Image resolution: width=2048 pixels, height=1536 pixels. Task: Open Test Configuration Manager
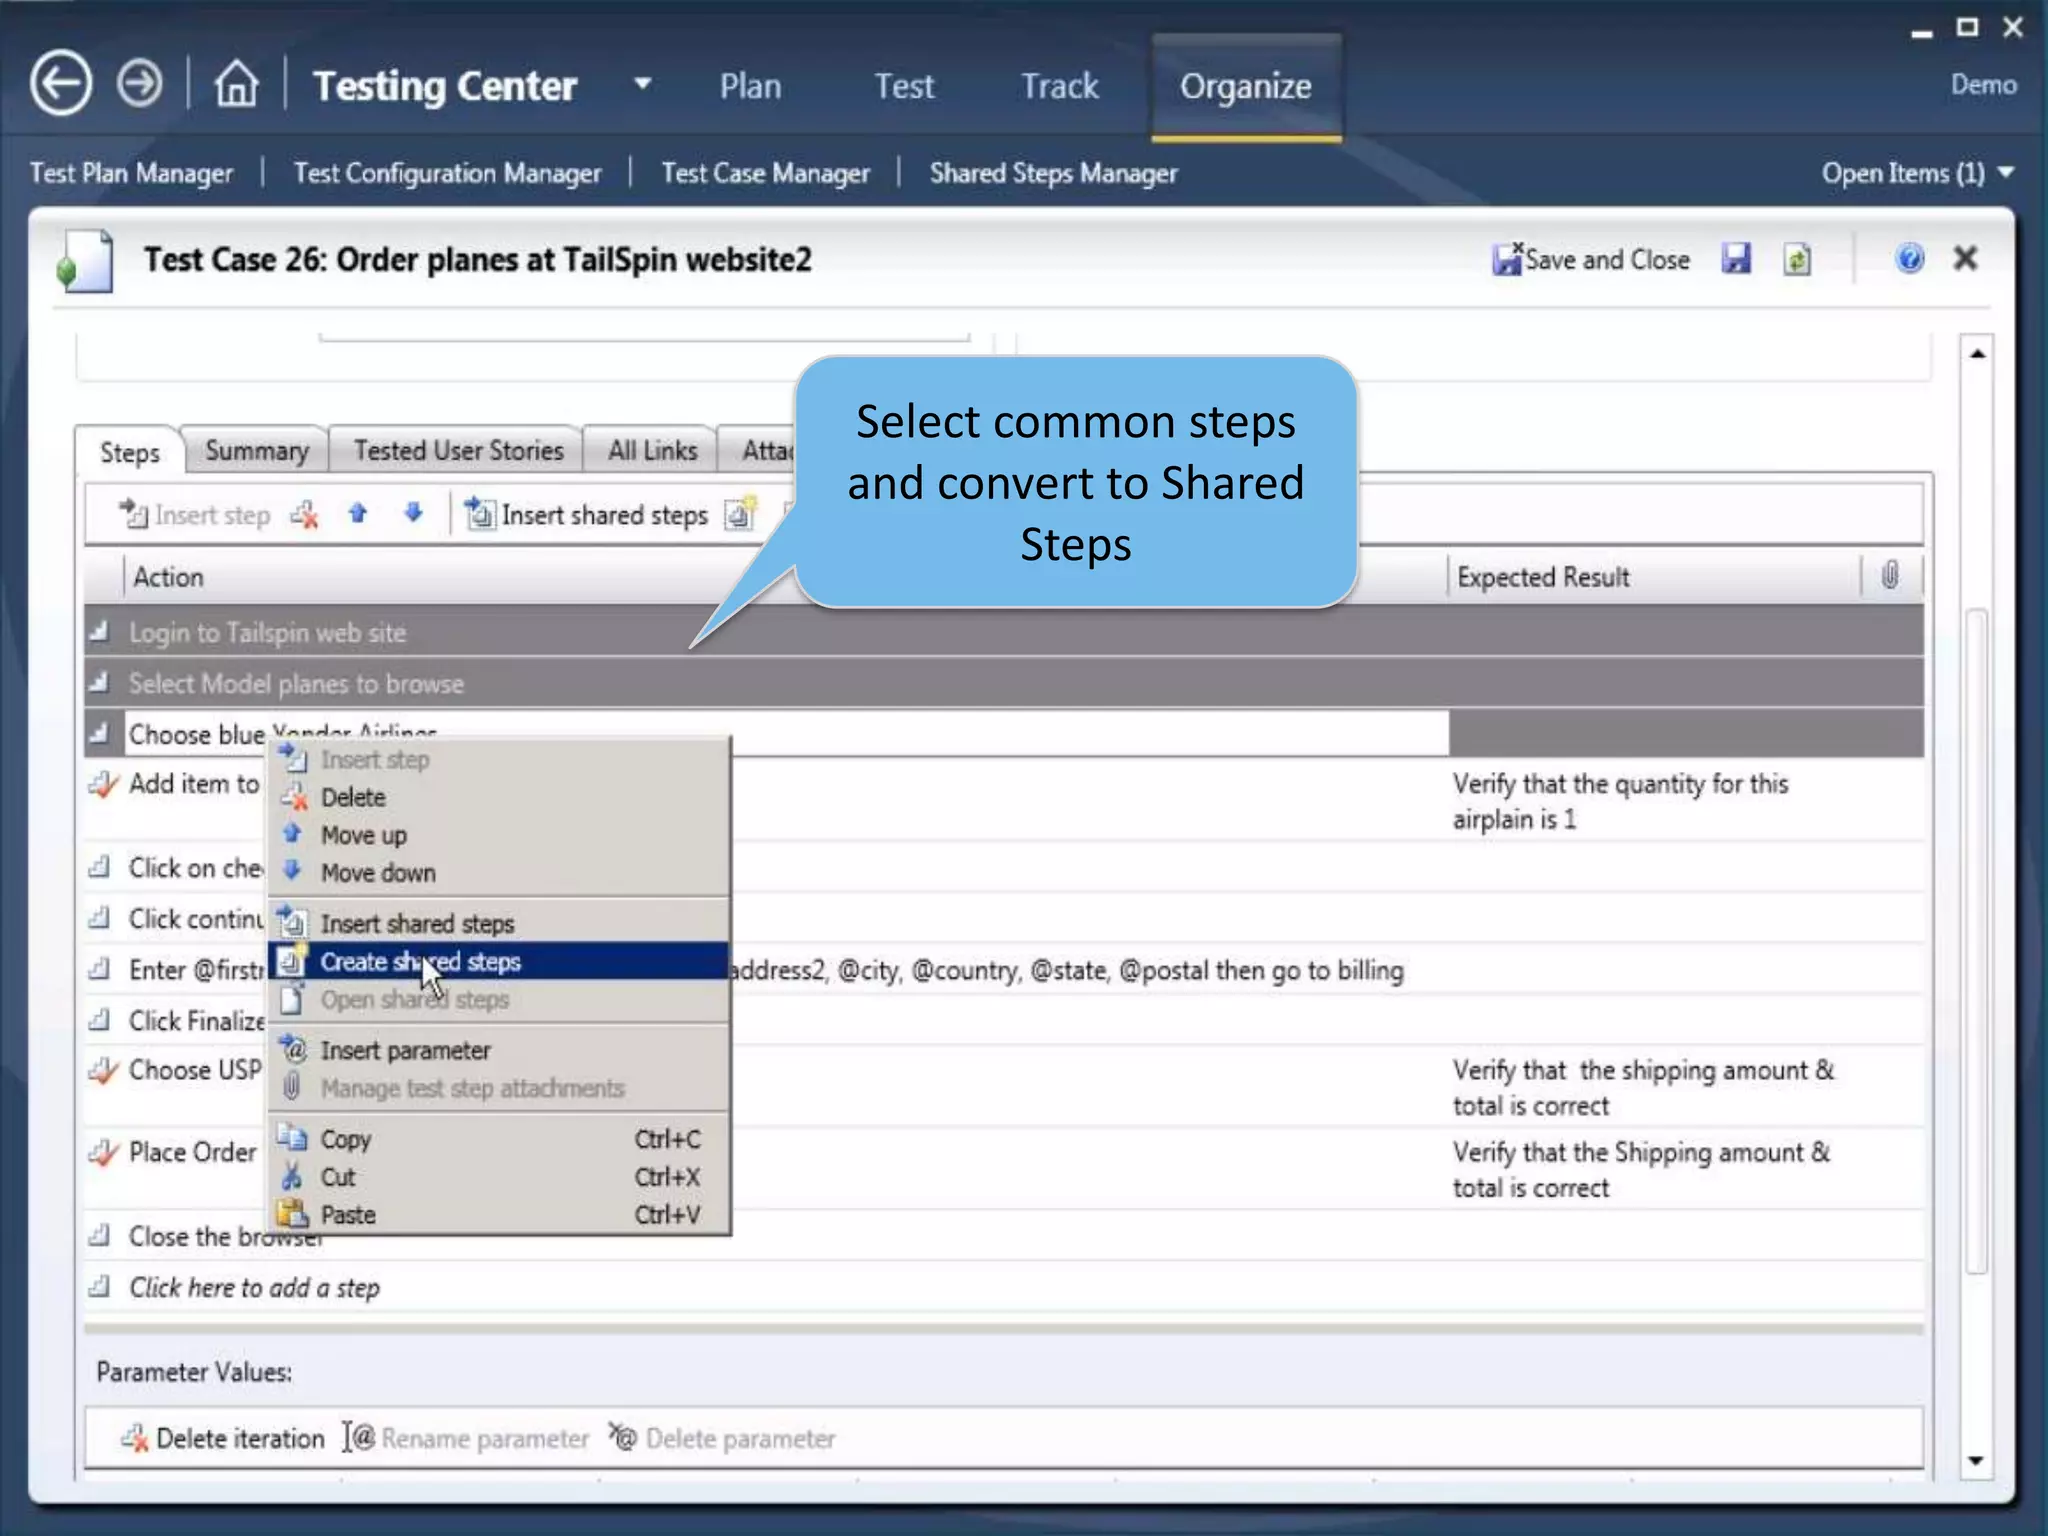447,173
